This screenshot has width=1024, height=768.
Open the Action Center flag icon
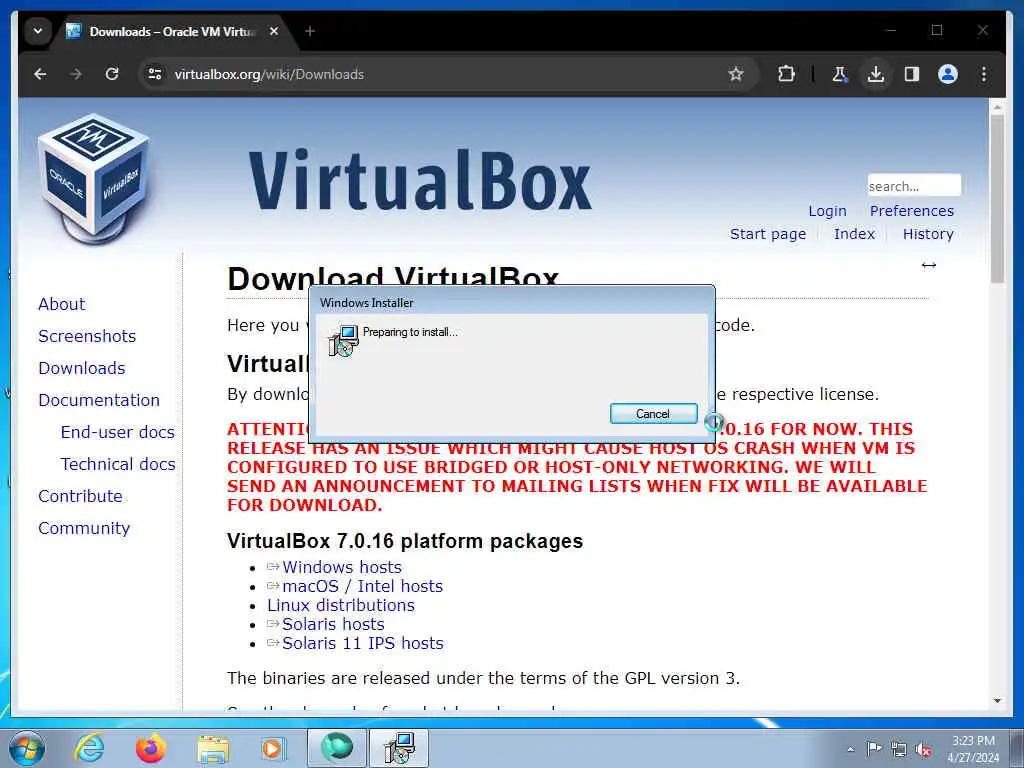click(874, 748)
